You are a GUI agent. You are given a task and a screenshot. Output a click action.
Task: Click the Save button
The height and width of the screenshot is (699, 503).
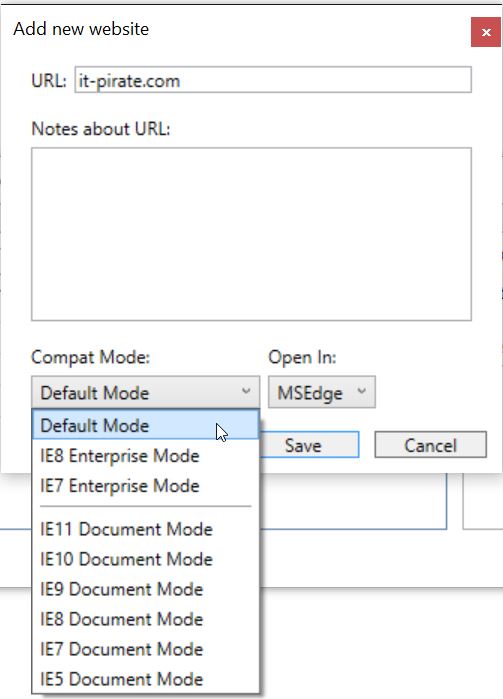coord(309,444)
